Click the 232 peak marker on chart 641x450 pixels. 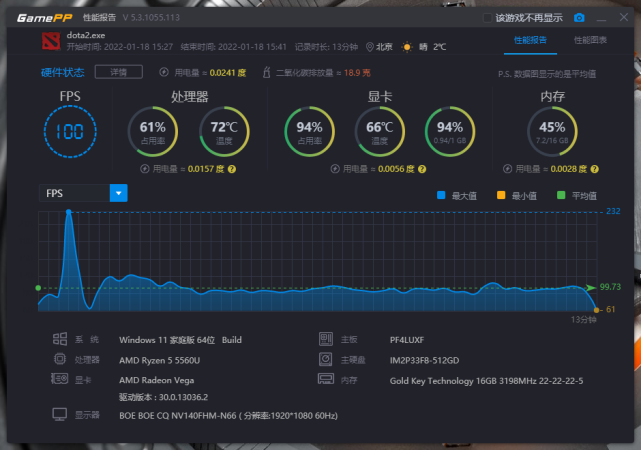(x=69, y=212)
